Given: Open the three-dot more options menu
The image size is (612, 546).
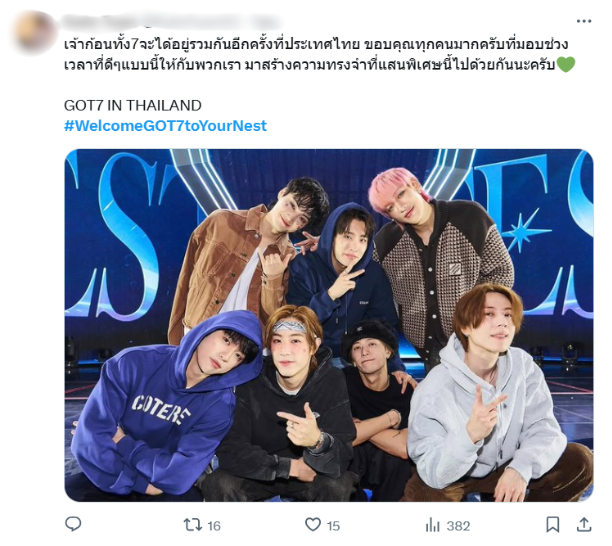Looking at the screenshot, I should pyautogui.click(x=584, y=21).
